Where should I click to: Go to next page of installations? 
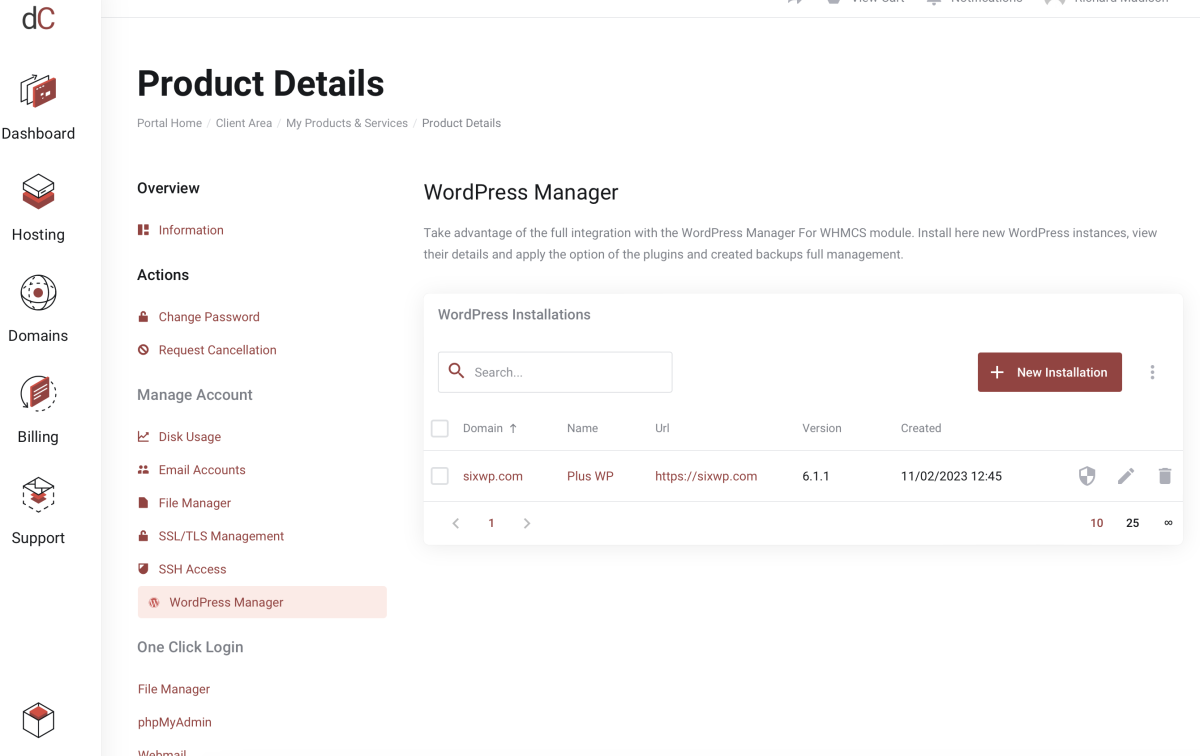[527, 523]
